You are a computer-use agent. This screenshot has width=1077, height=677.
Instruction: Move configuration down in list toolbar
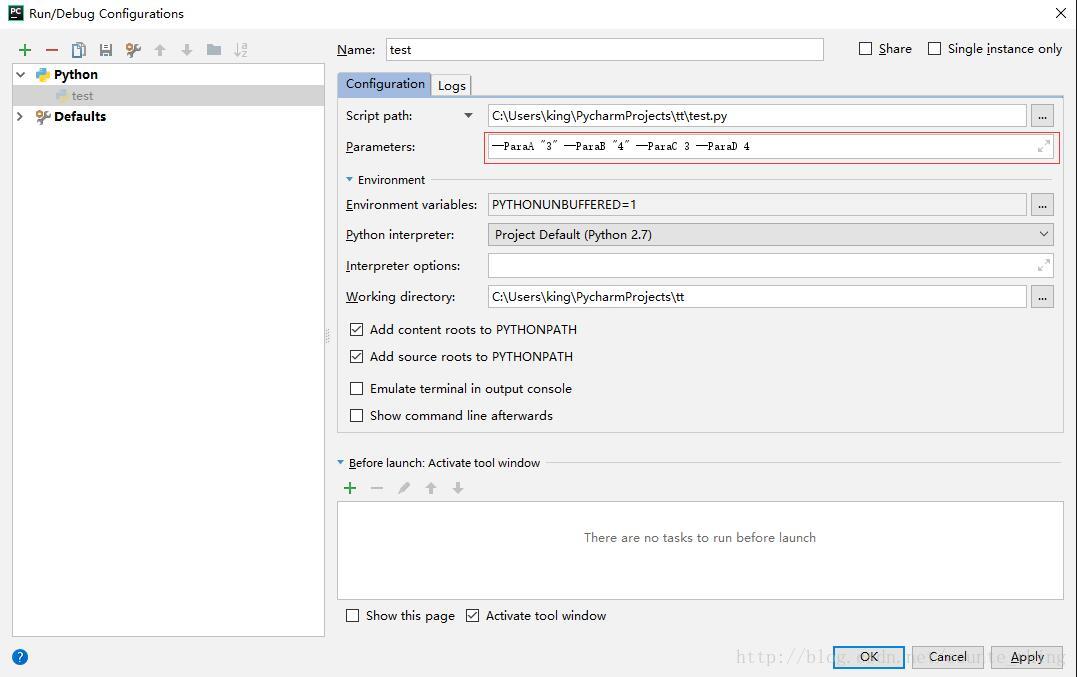(x=187, y=49)
